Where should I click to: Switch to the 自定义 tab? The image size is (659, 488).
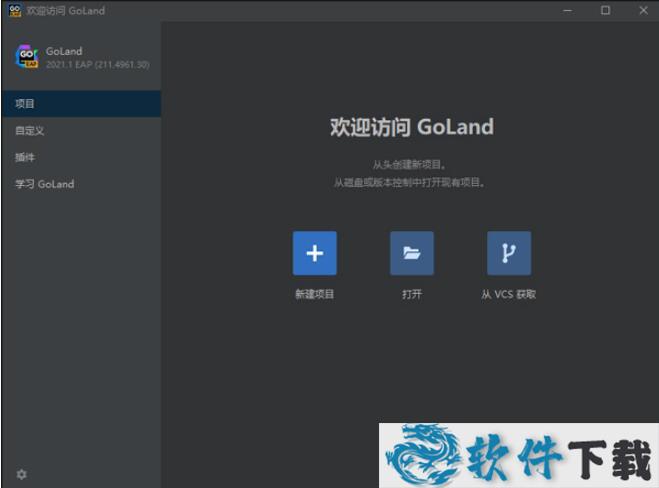coord(30,130)
